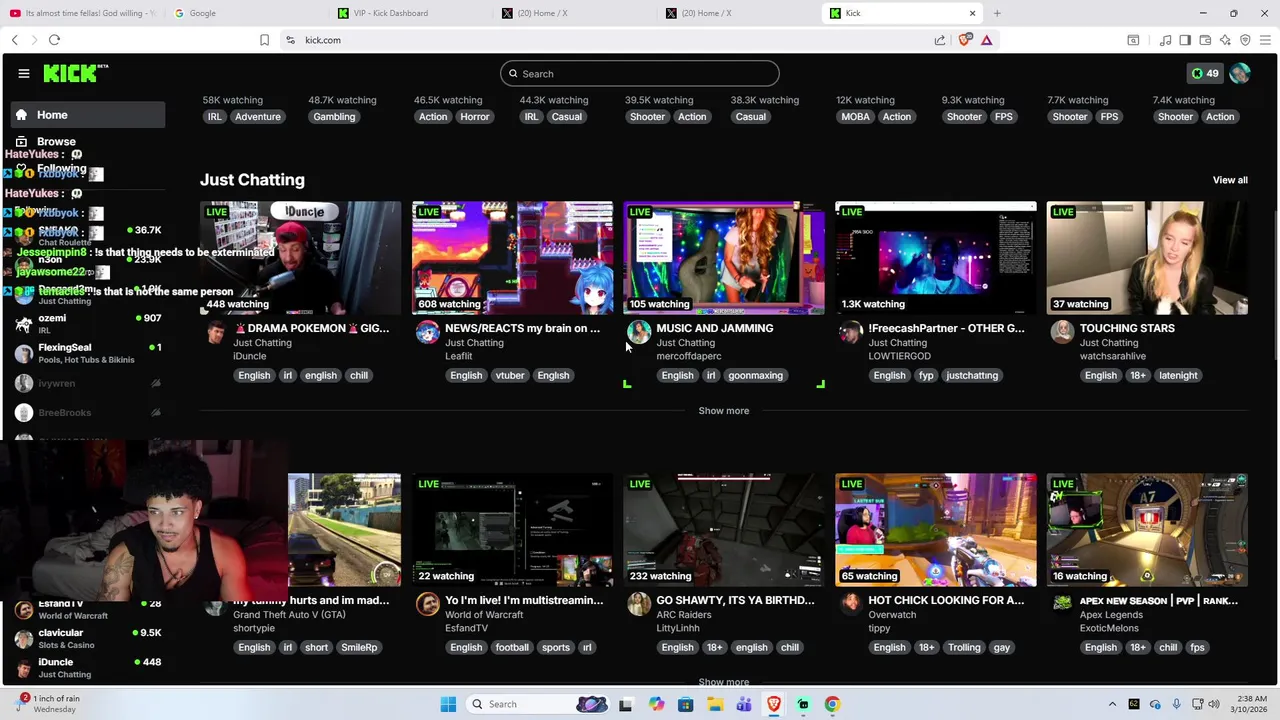Close the active Kick tab
Image resolution: width=1280 pixels, height=720 pixels.
point(972,13)
